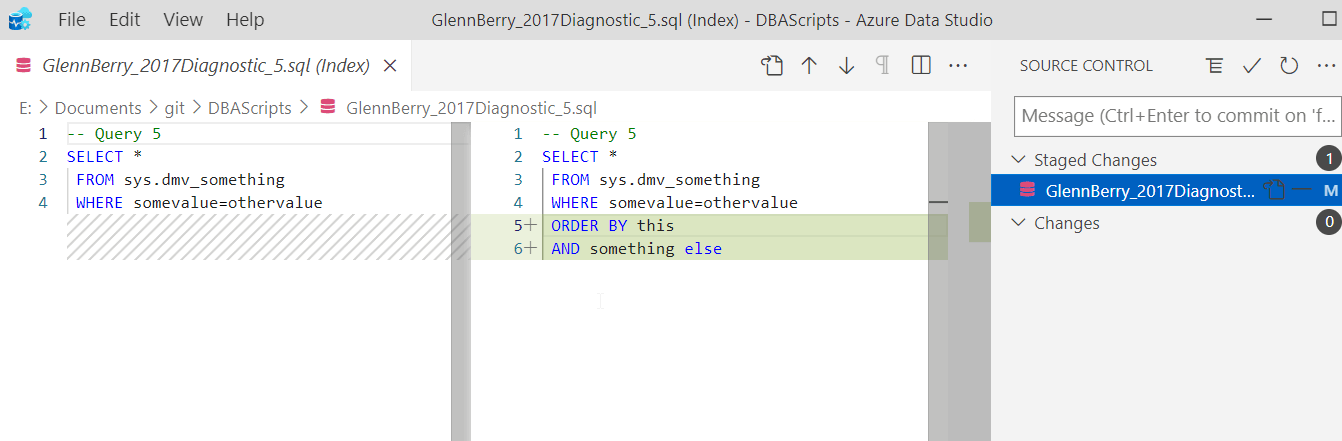
Task: Open Source Control More Actions ellipsis
Action: coord(1326,65)
